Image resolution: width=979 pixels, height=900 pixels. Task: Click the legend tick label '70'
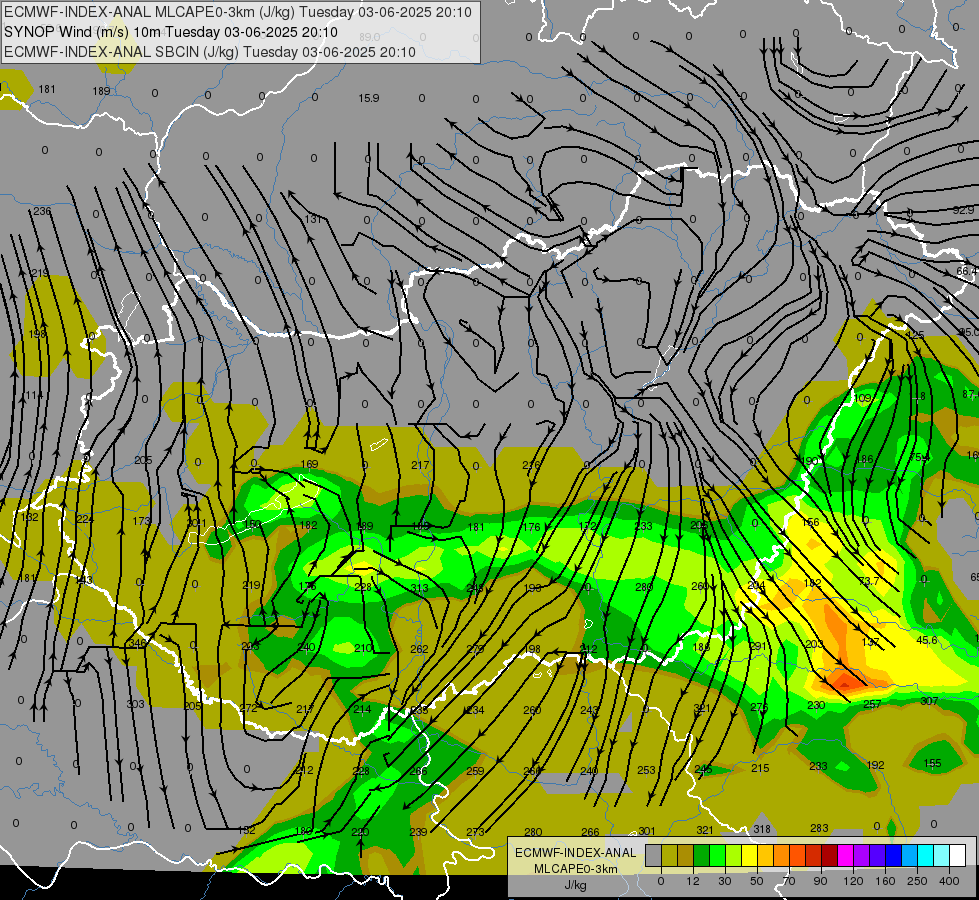point(789,881)
